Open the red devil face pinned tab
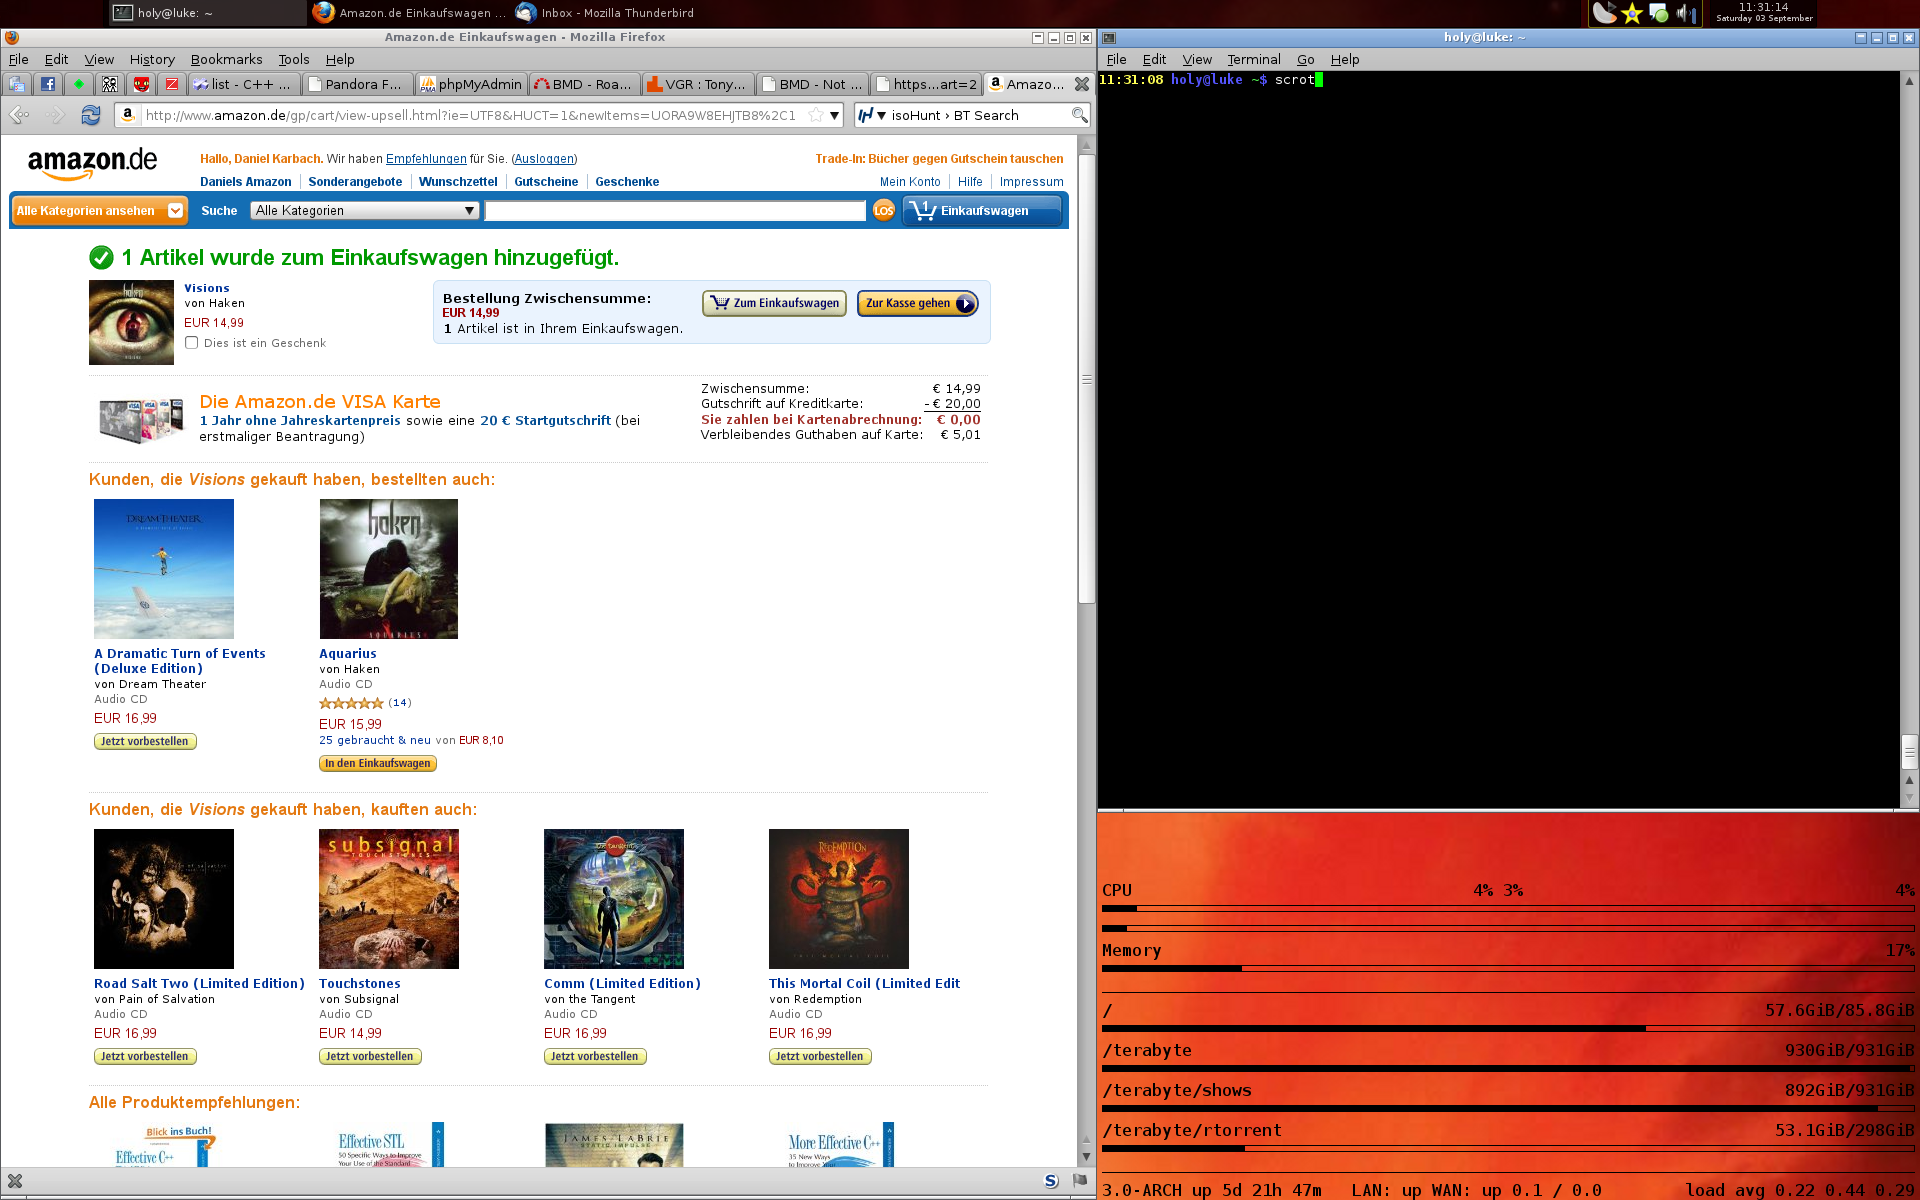This screenshot has width=1920, height=1200. coord(141,85)
